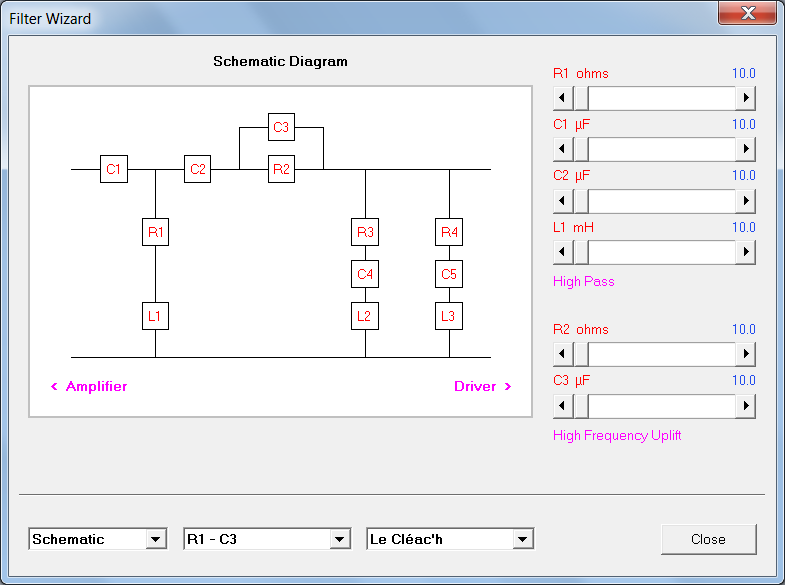785x585 pixels.
Task: Click left arrow of C3 µF slider
Action: click(563, 406)
